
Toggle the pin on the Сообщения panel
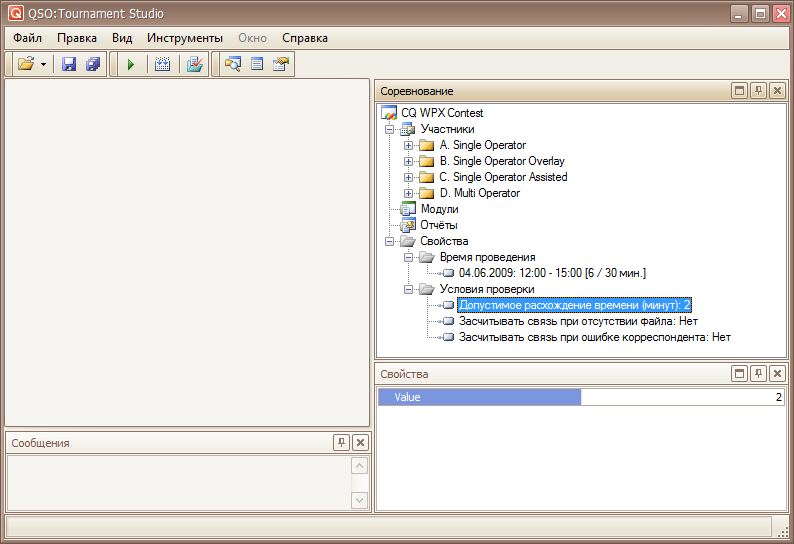coord(341,443)
